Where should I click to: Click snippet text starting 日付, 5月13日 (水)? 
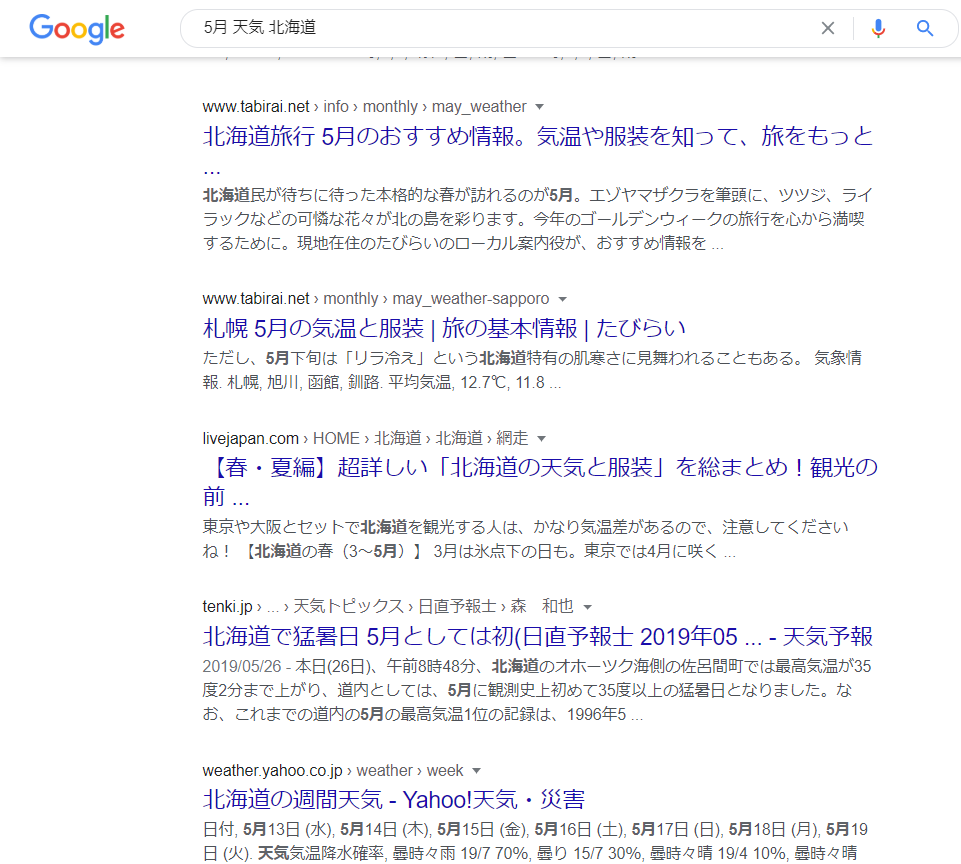pos(535,841)
